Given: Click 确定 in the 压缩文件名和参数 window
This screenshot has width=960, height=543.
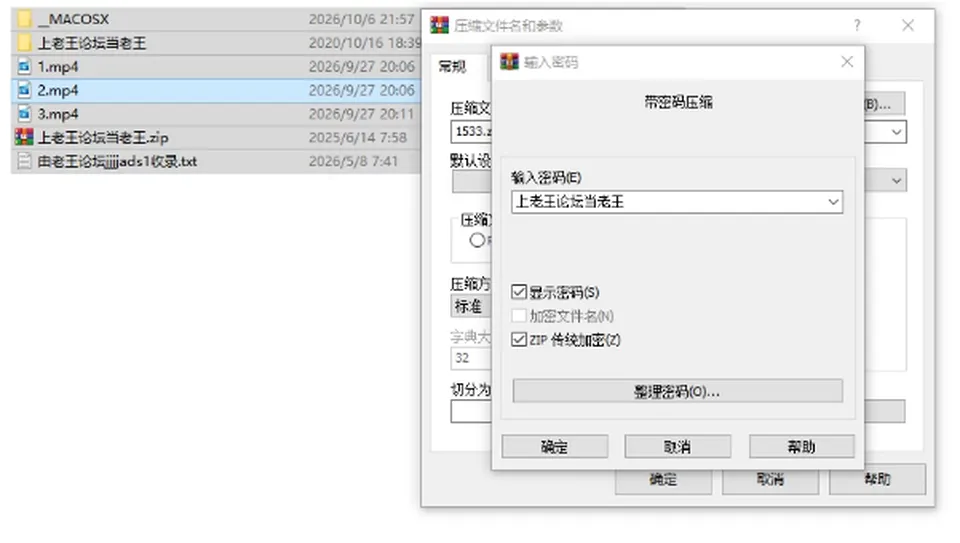Looking at the screenshot, I should (x=663, y=480).
